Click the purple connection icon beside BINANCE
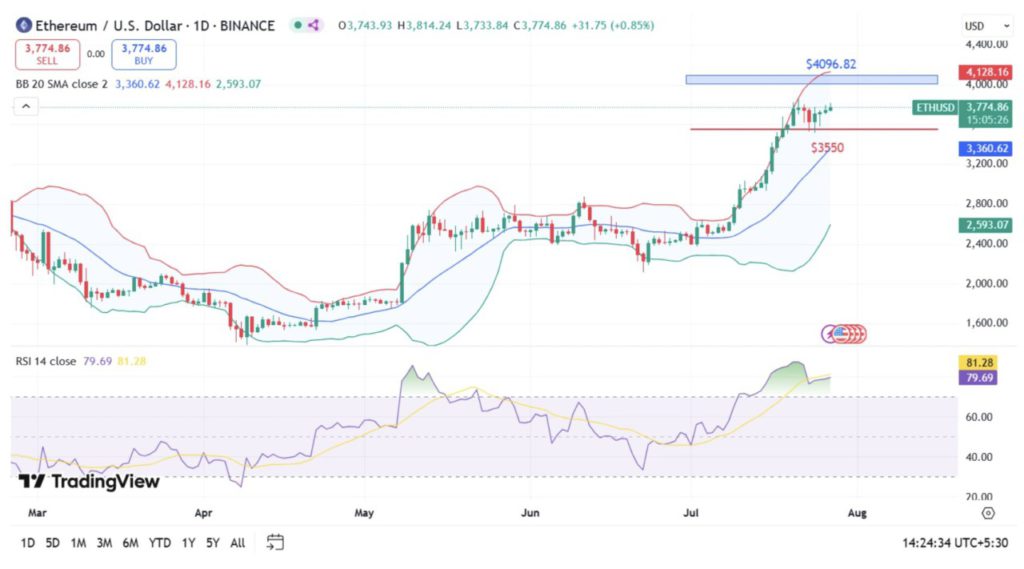1024x569 pixels. pyautogui.click(x=316, y=25)
